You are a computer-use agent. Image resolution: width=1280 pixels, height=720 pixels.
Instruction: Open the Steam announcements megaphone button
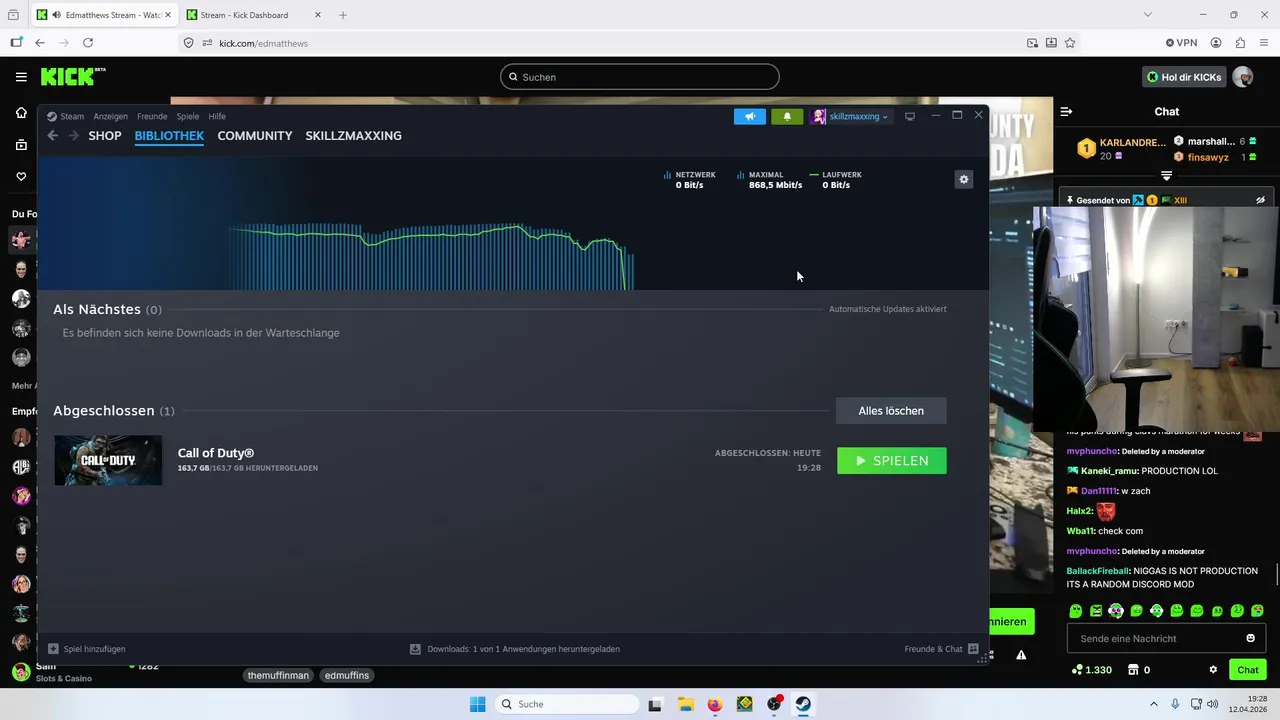pyautogui.click(x=749, y=116)
